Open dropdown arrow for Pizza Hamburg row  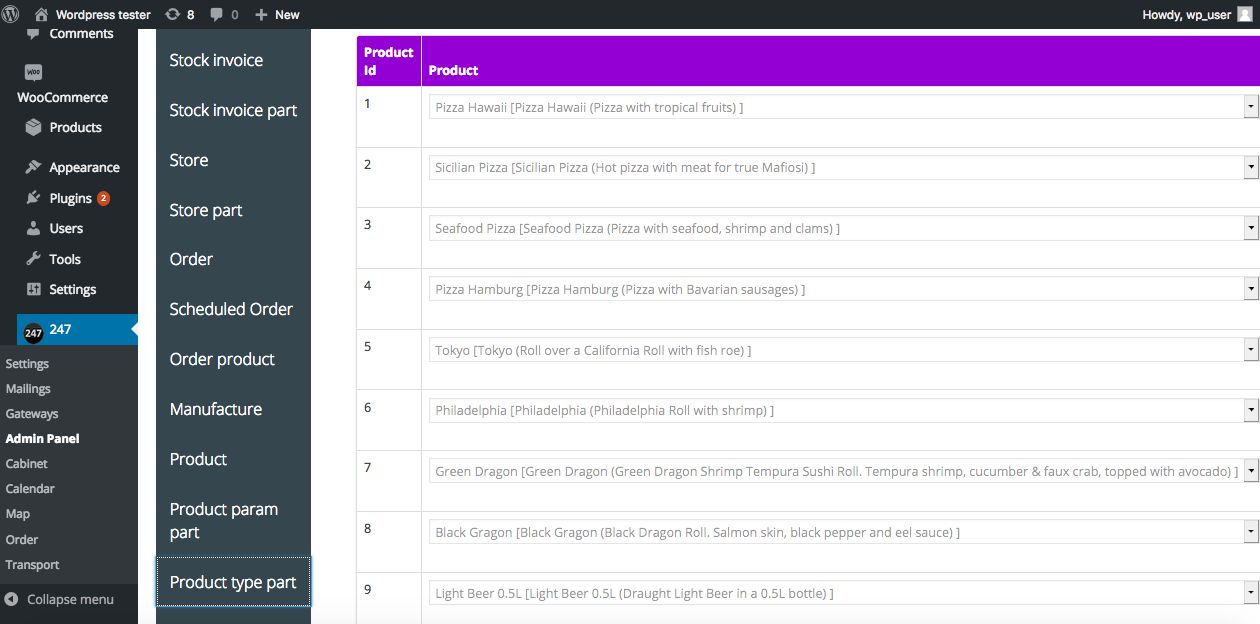1250,289
